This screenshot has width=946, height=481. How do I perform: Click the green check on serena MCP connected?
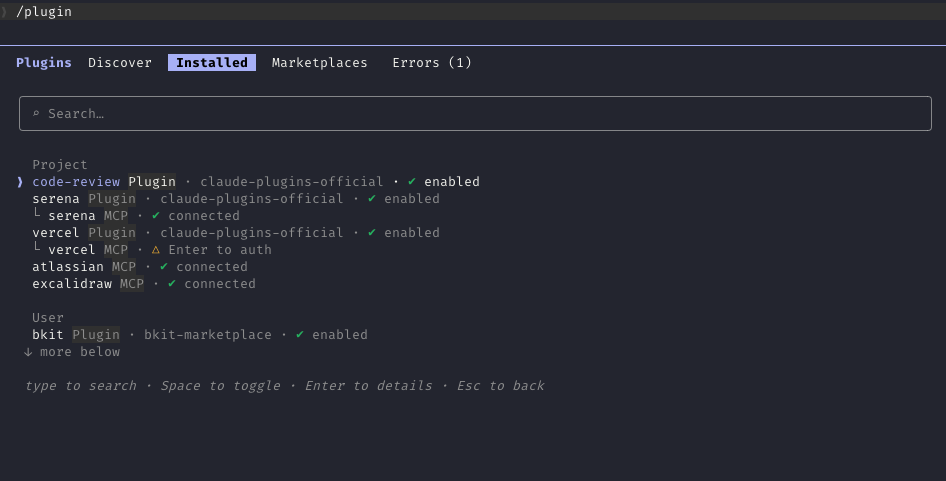click(x=156, y=215)
